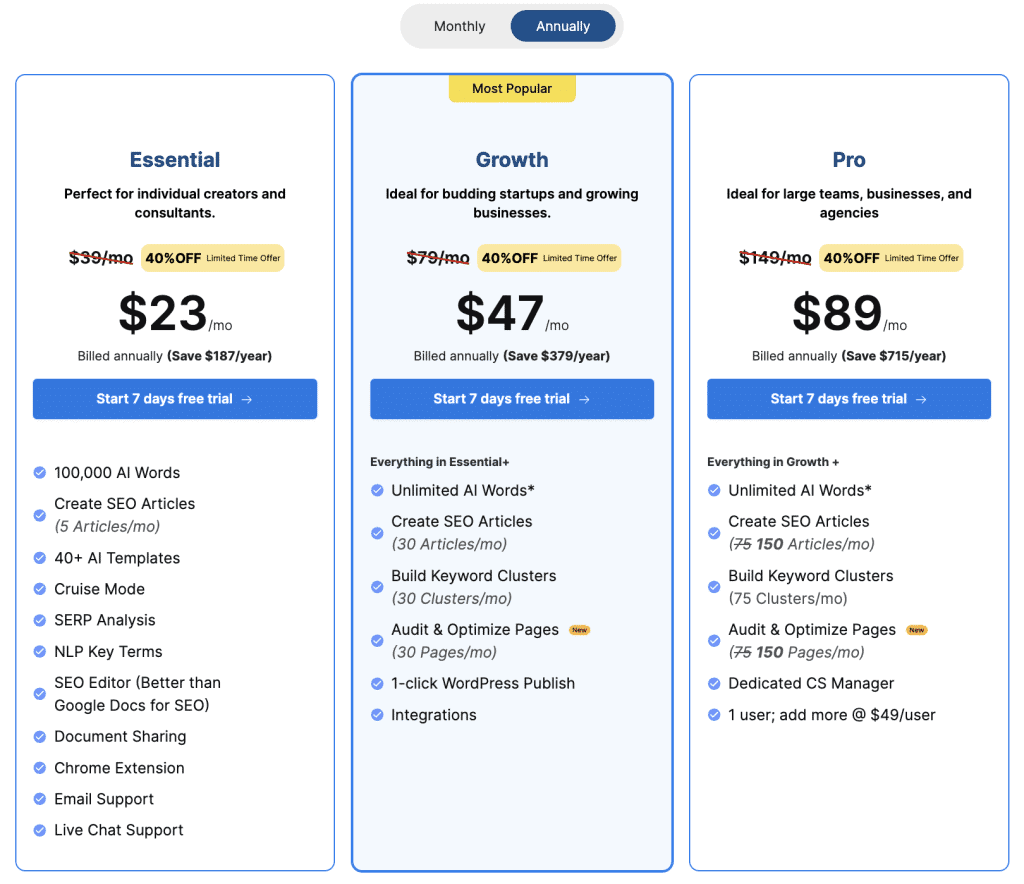Click the Pro plan heading

849,160
